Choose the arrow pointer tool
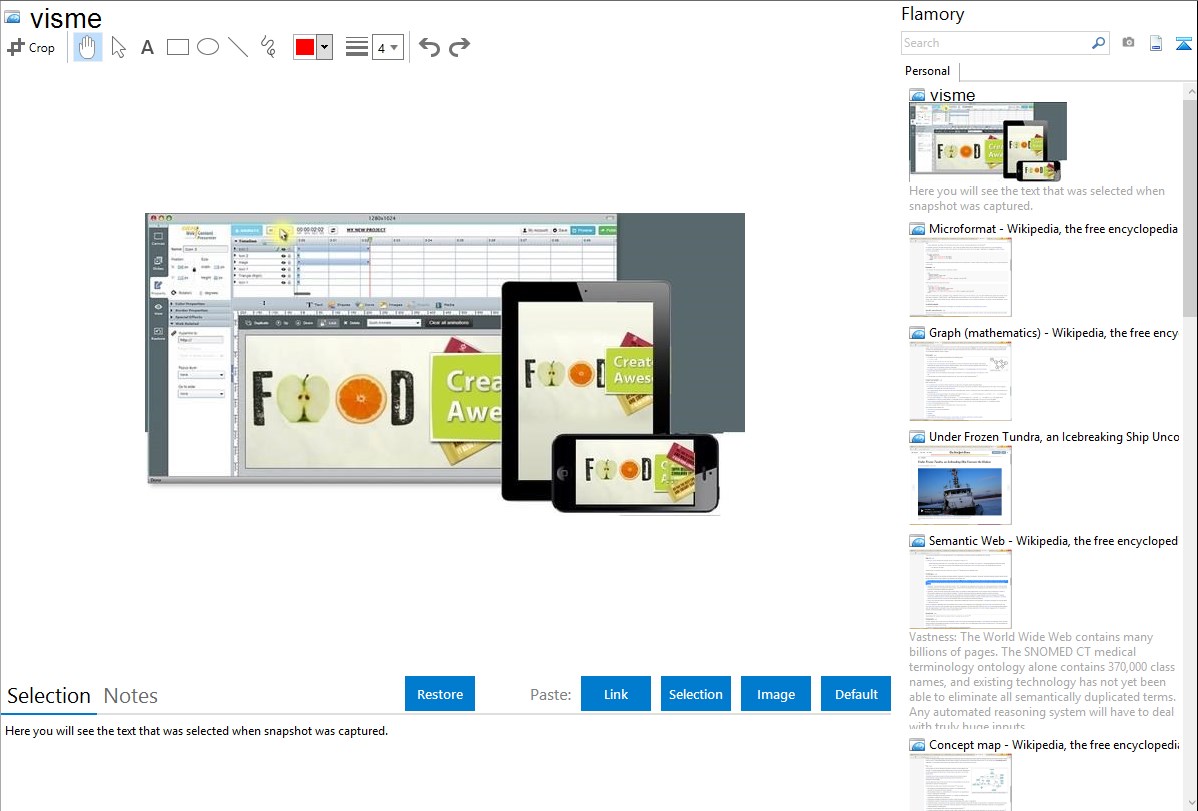This screenshot has width=1198, height=811. click(118, 47)
